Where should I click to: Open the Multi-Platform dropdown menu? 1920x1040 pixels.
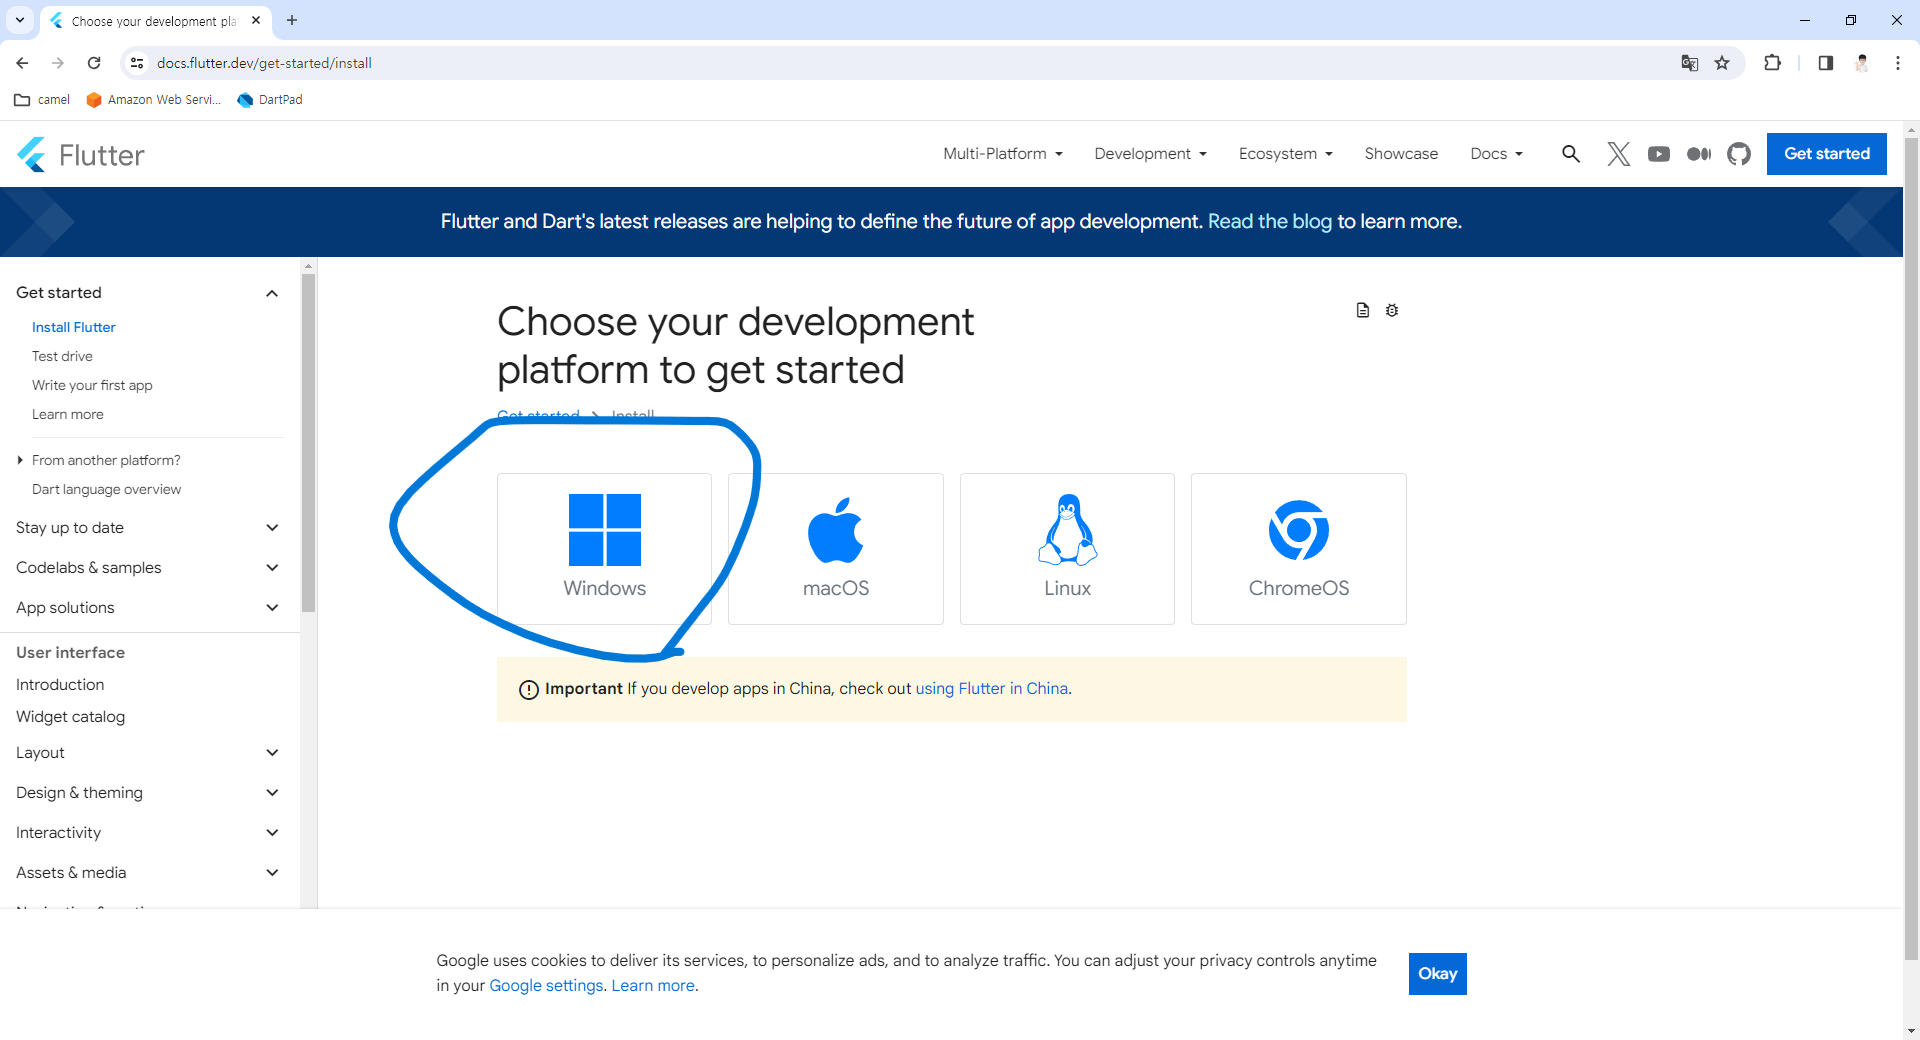(x=1003, y=154)
